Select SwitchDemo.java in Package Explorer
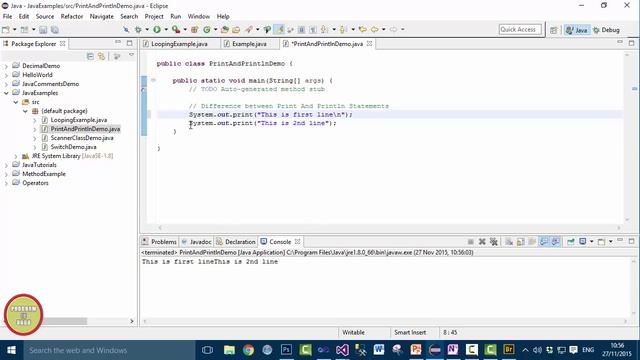Image resolution: width=640 pixels, height=360 pixels. [x=73, y=147]
